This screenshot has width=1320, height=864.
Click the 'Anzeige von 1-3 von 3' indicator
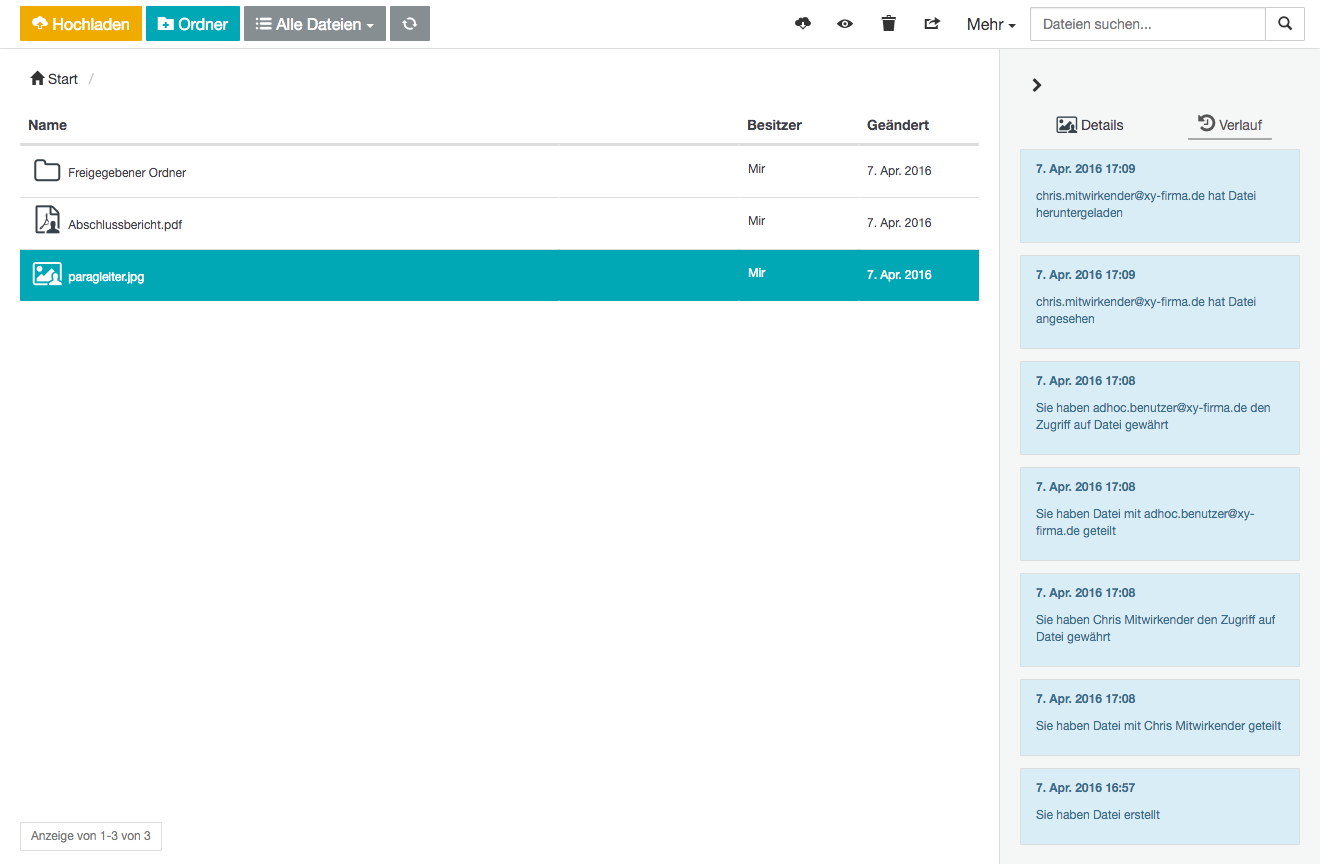(x=91, y=836)
